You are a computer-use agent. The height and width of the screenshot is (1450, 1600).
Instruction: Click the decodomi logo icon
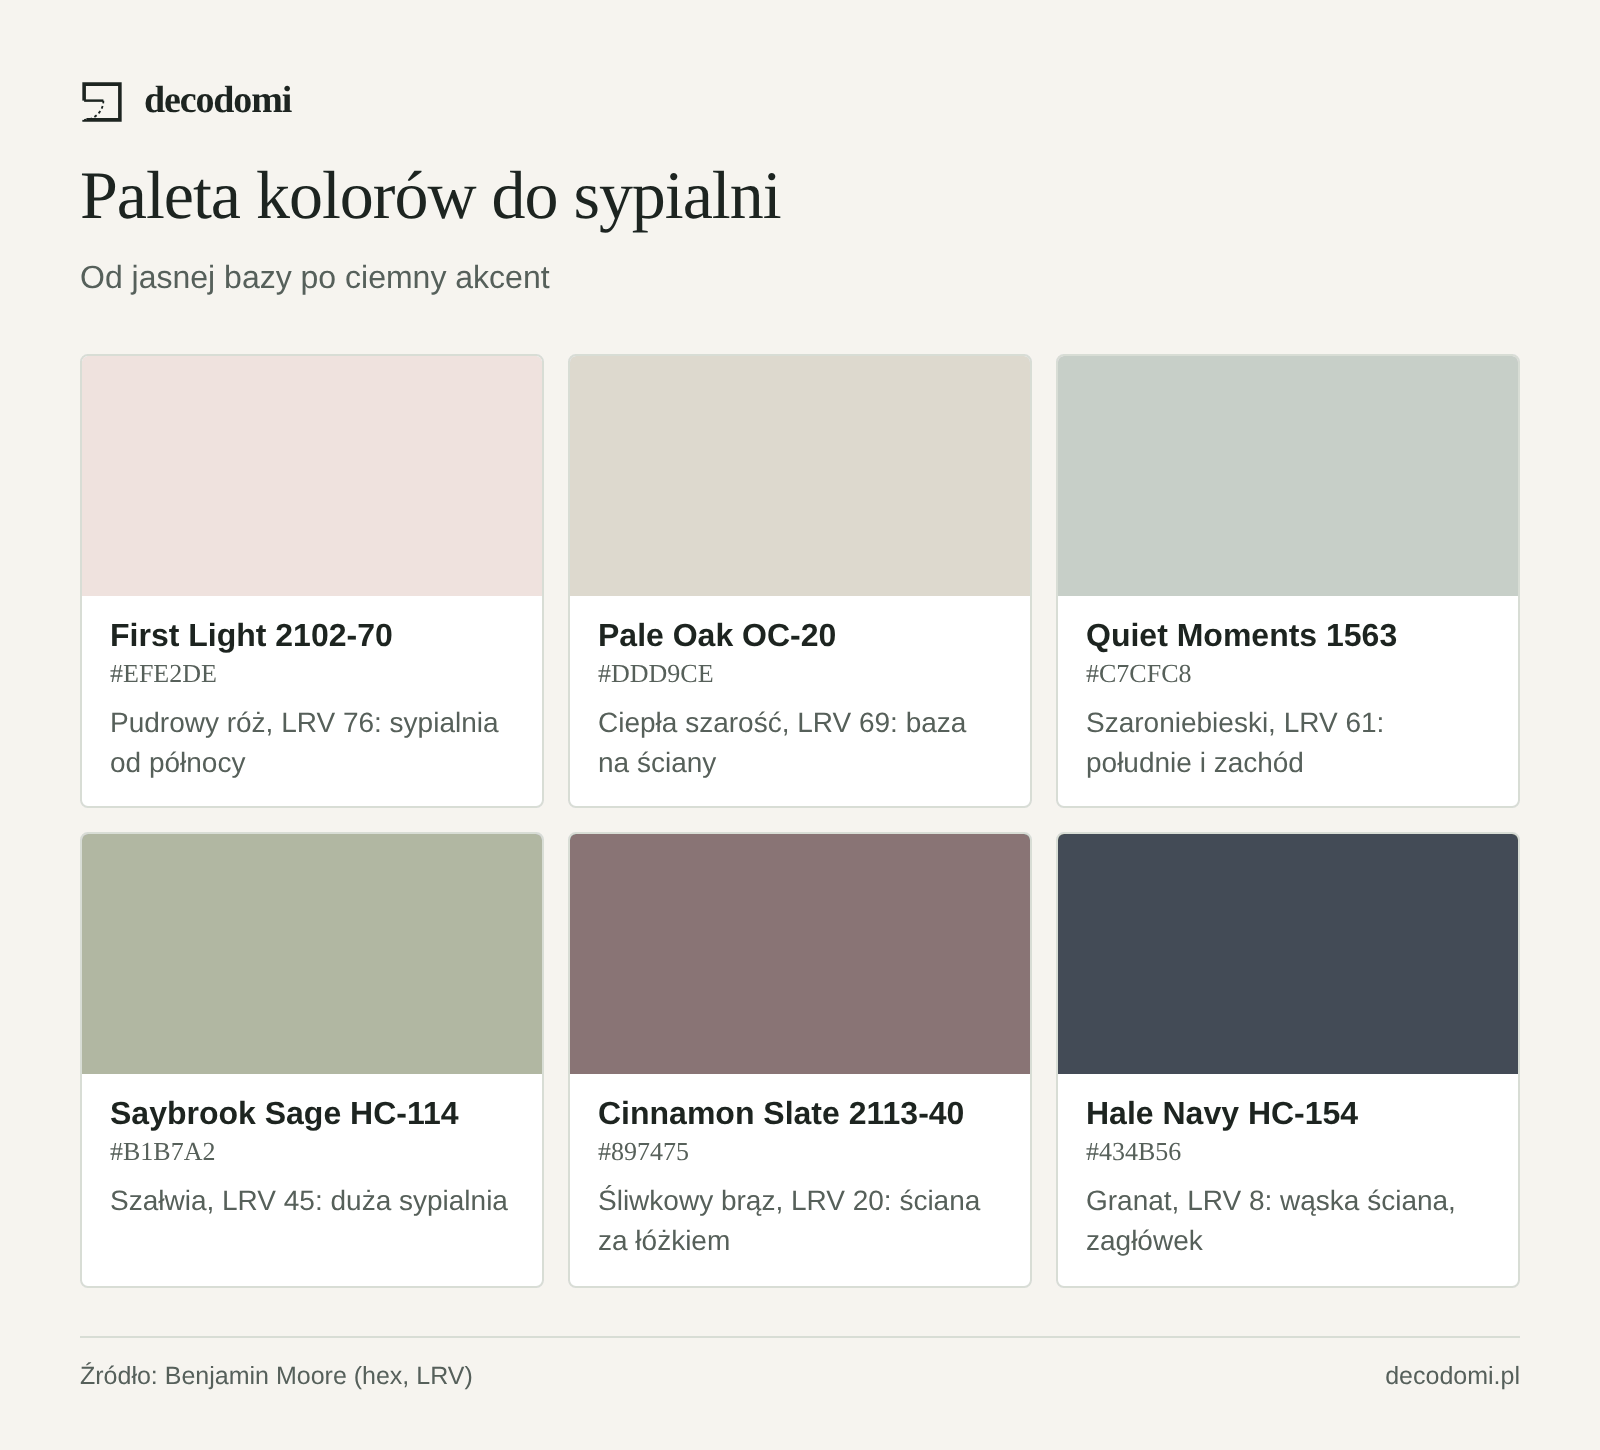(102, 102)
